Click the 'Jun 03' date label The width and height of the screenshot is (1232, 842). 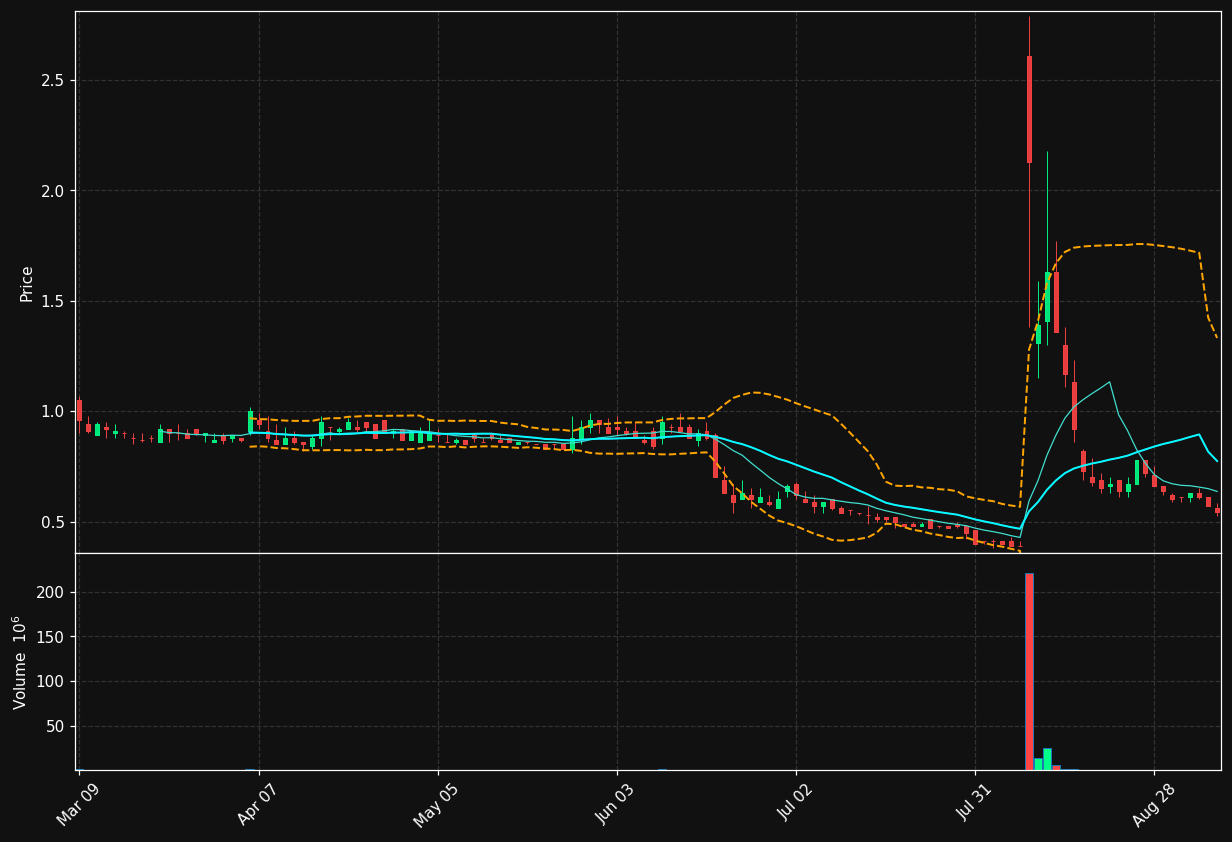(616, 804)
